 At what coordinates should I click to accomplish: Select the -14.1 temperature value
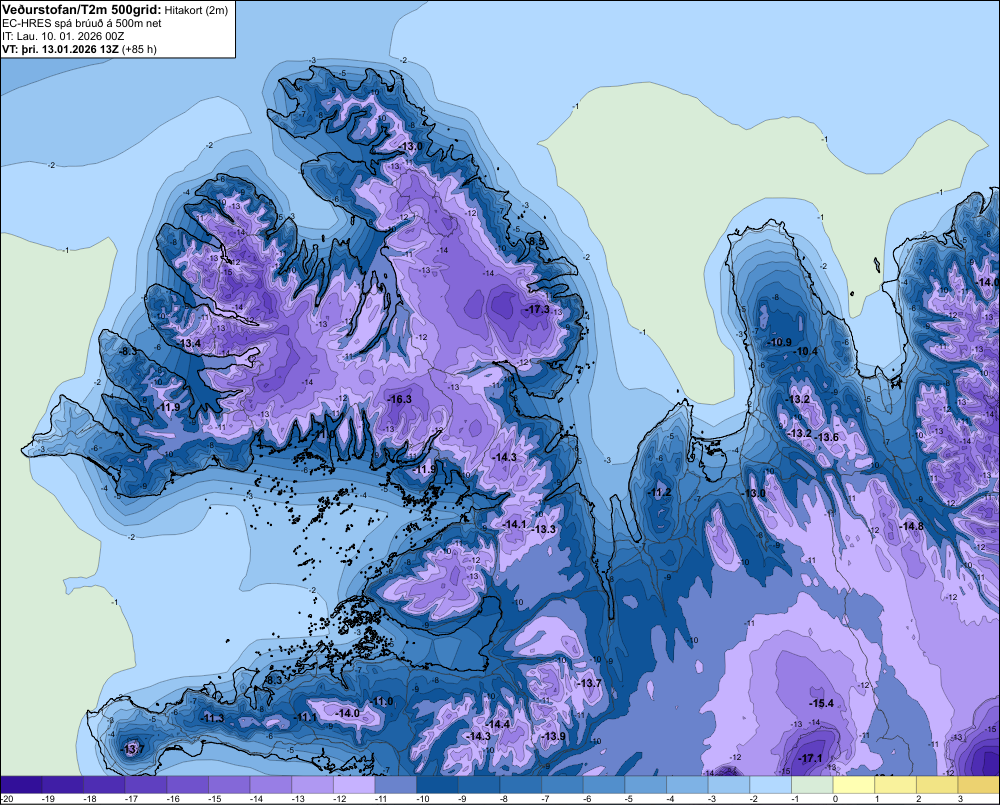(x=515, y=524)
